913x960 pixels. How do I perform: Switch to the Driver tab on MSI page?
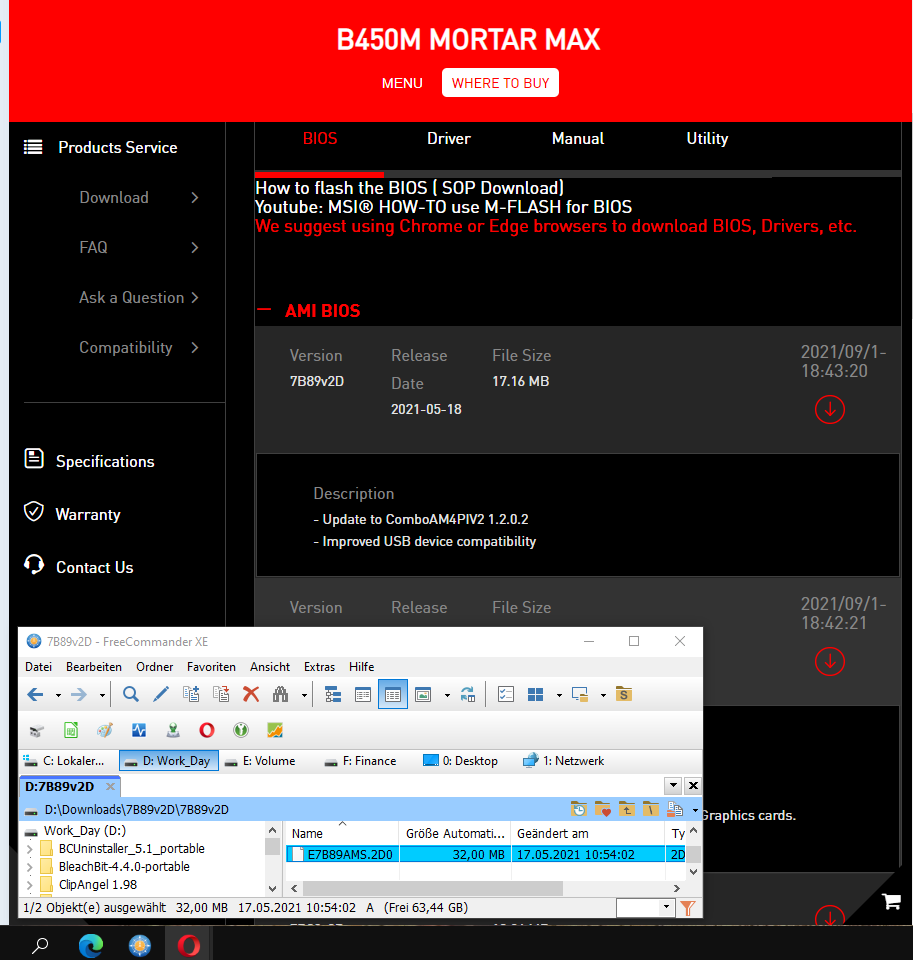click(x=449, y=138)
